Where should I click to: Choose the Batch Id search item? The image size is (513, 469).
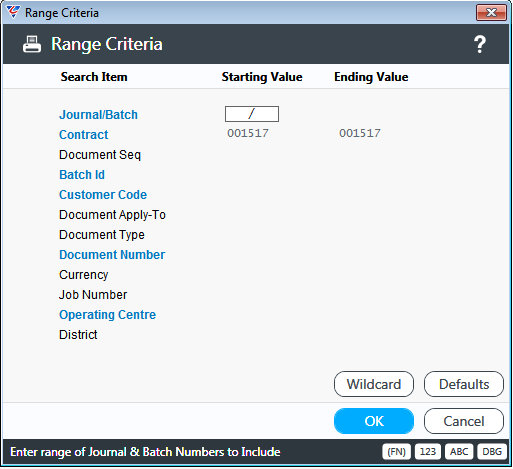pyautogui.click(x=82, y=175)
